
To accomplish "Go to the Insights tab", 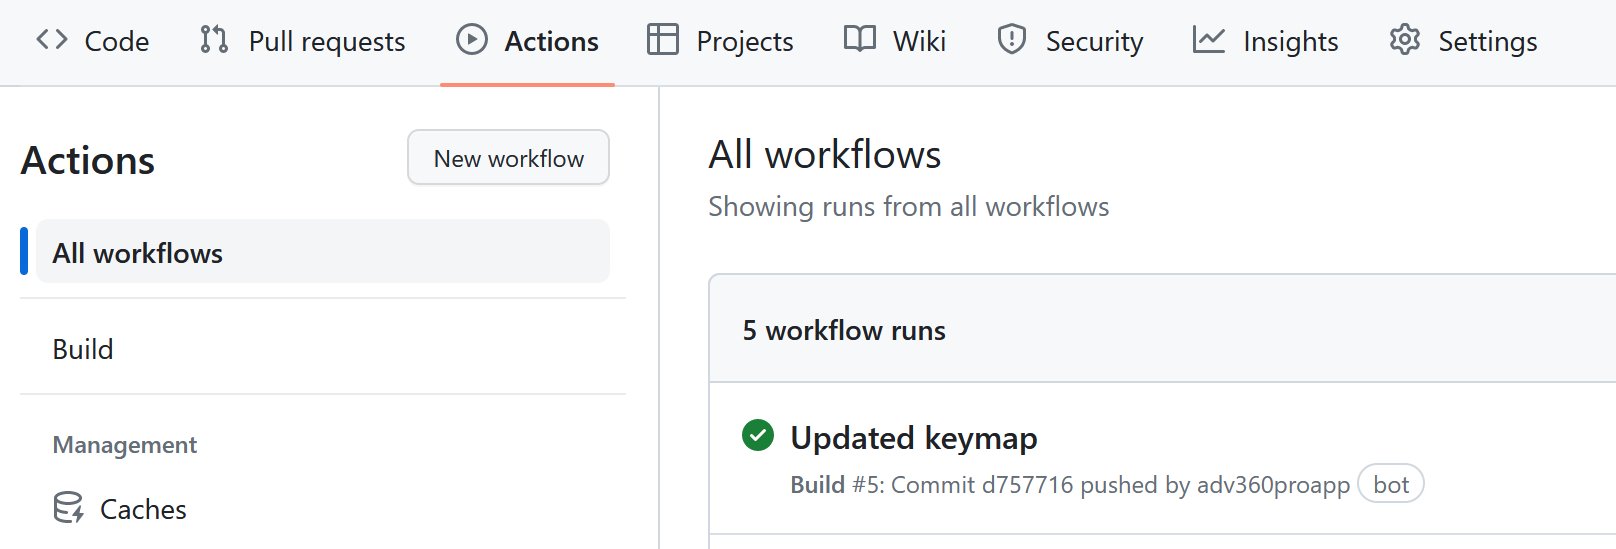I will click(1266, 41).
